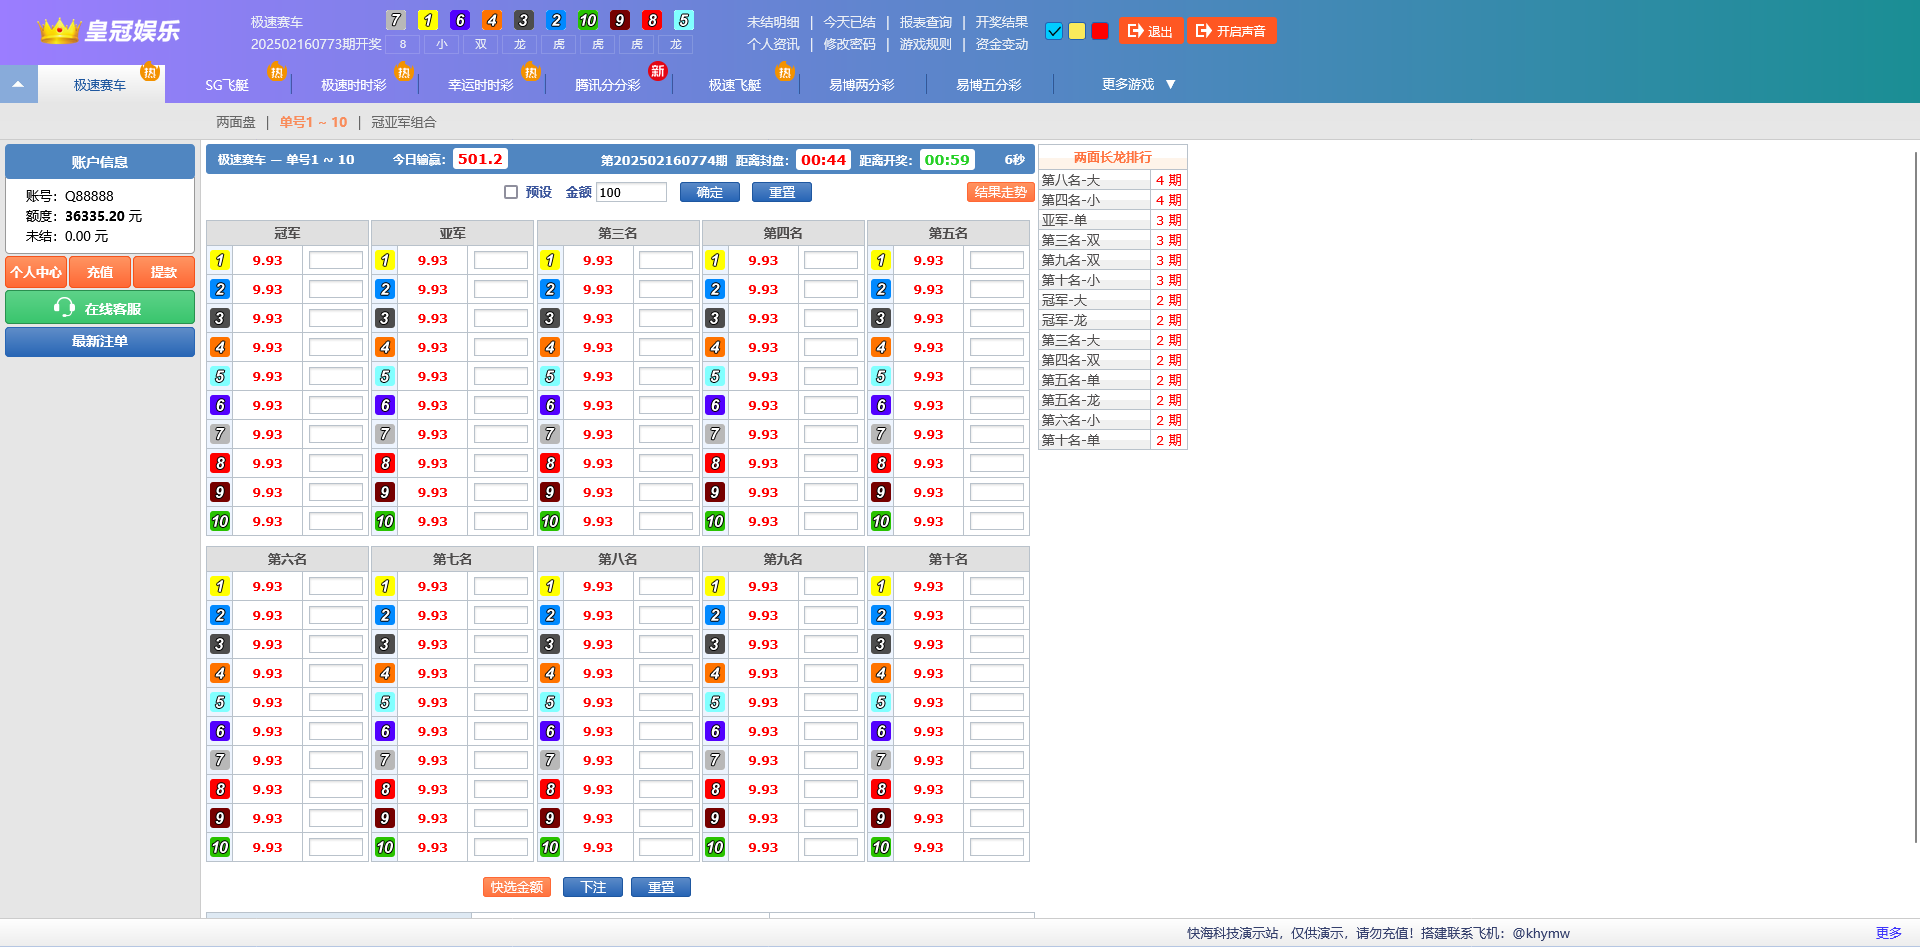Click bet input for 第十名 number 10
1920x947 pixels.
(997, 847)
